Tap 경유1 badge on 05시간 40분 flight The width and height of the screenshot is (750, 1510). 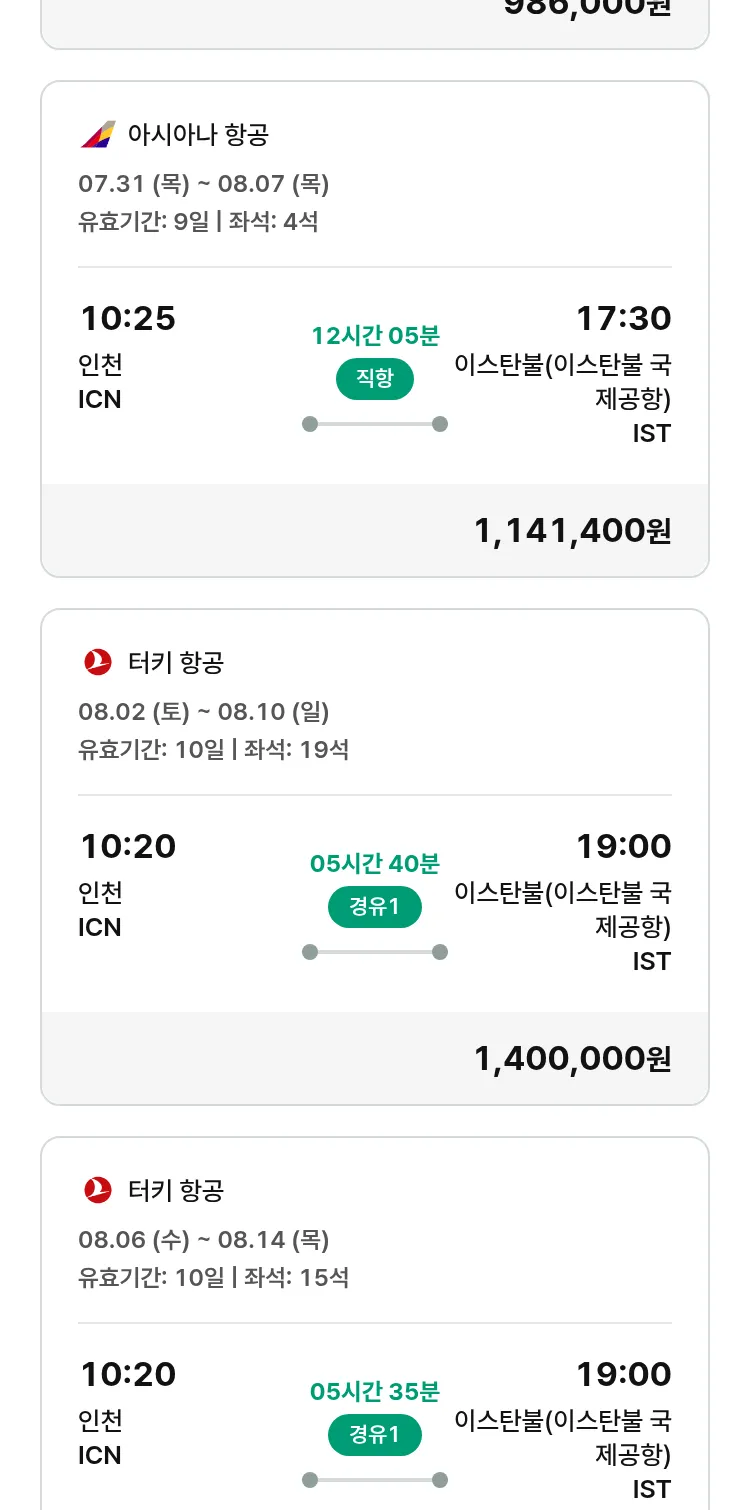coord(375,907)
